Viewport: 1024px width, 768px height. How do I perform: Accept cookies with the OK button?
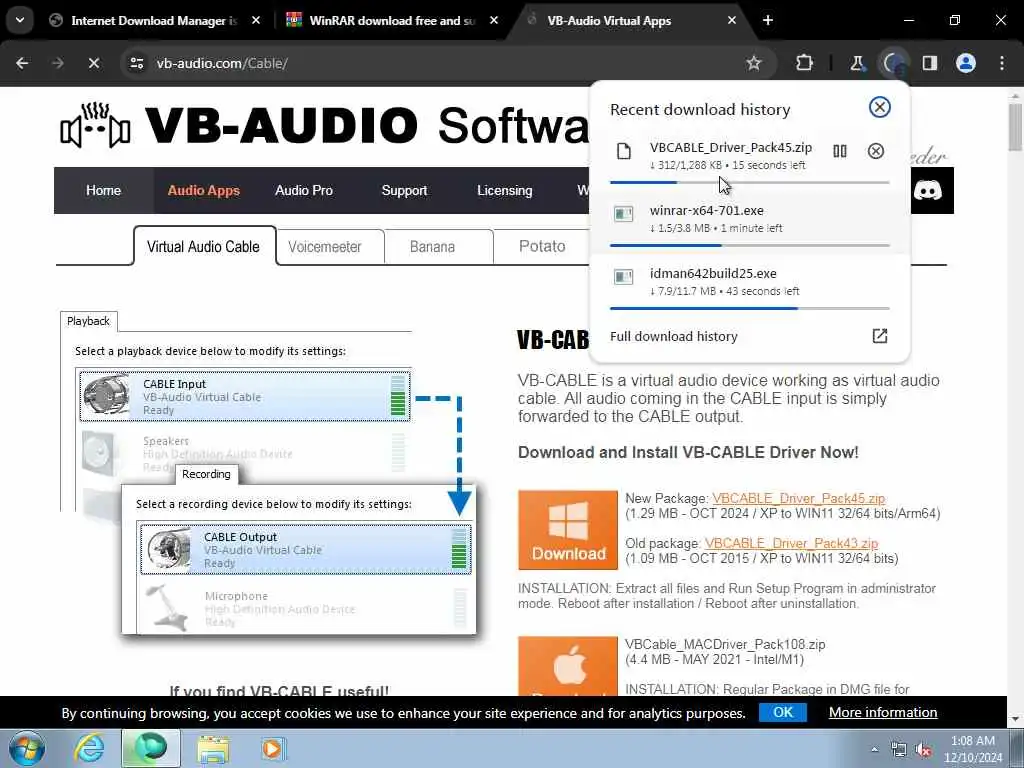click(782, 712)
